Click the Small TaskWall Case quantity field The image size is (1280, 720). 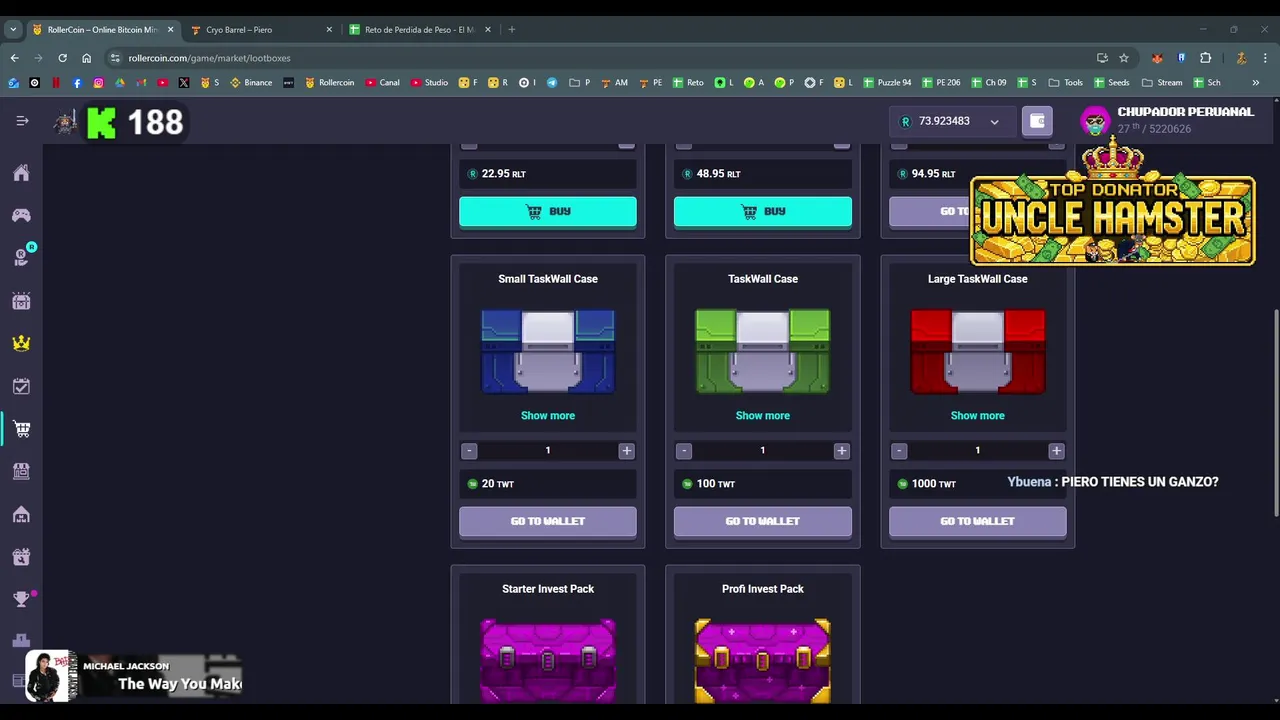[x=548, y=451]
